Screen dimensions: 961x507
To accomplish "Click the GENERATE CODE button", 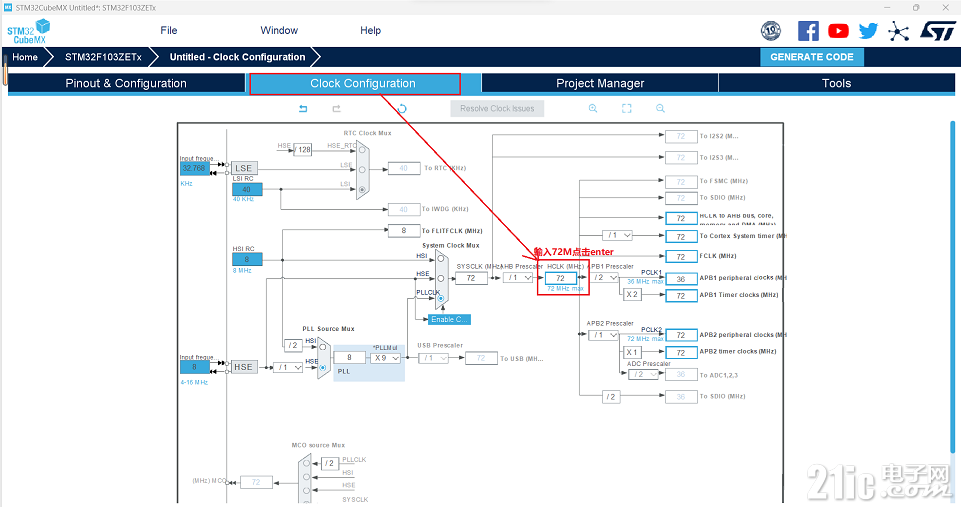I will point(811,57).
